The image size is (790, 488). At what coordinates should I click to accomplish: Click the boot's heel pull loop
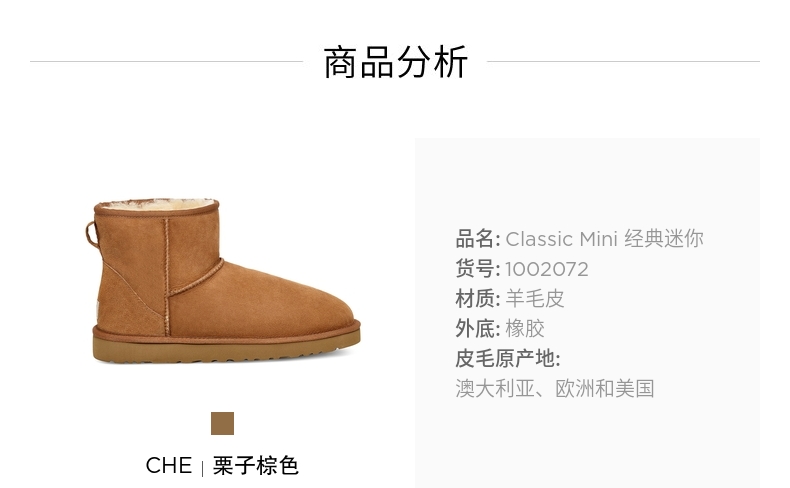click(x=91, y=235)
